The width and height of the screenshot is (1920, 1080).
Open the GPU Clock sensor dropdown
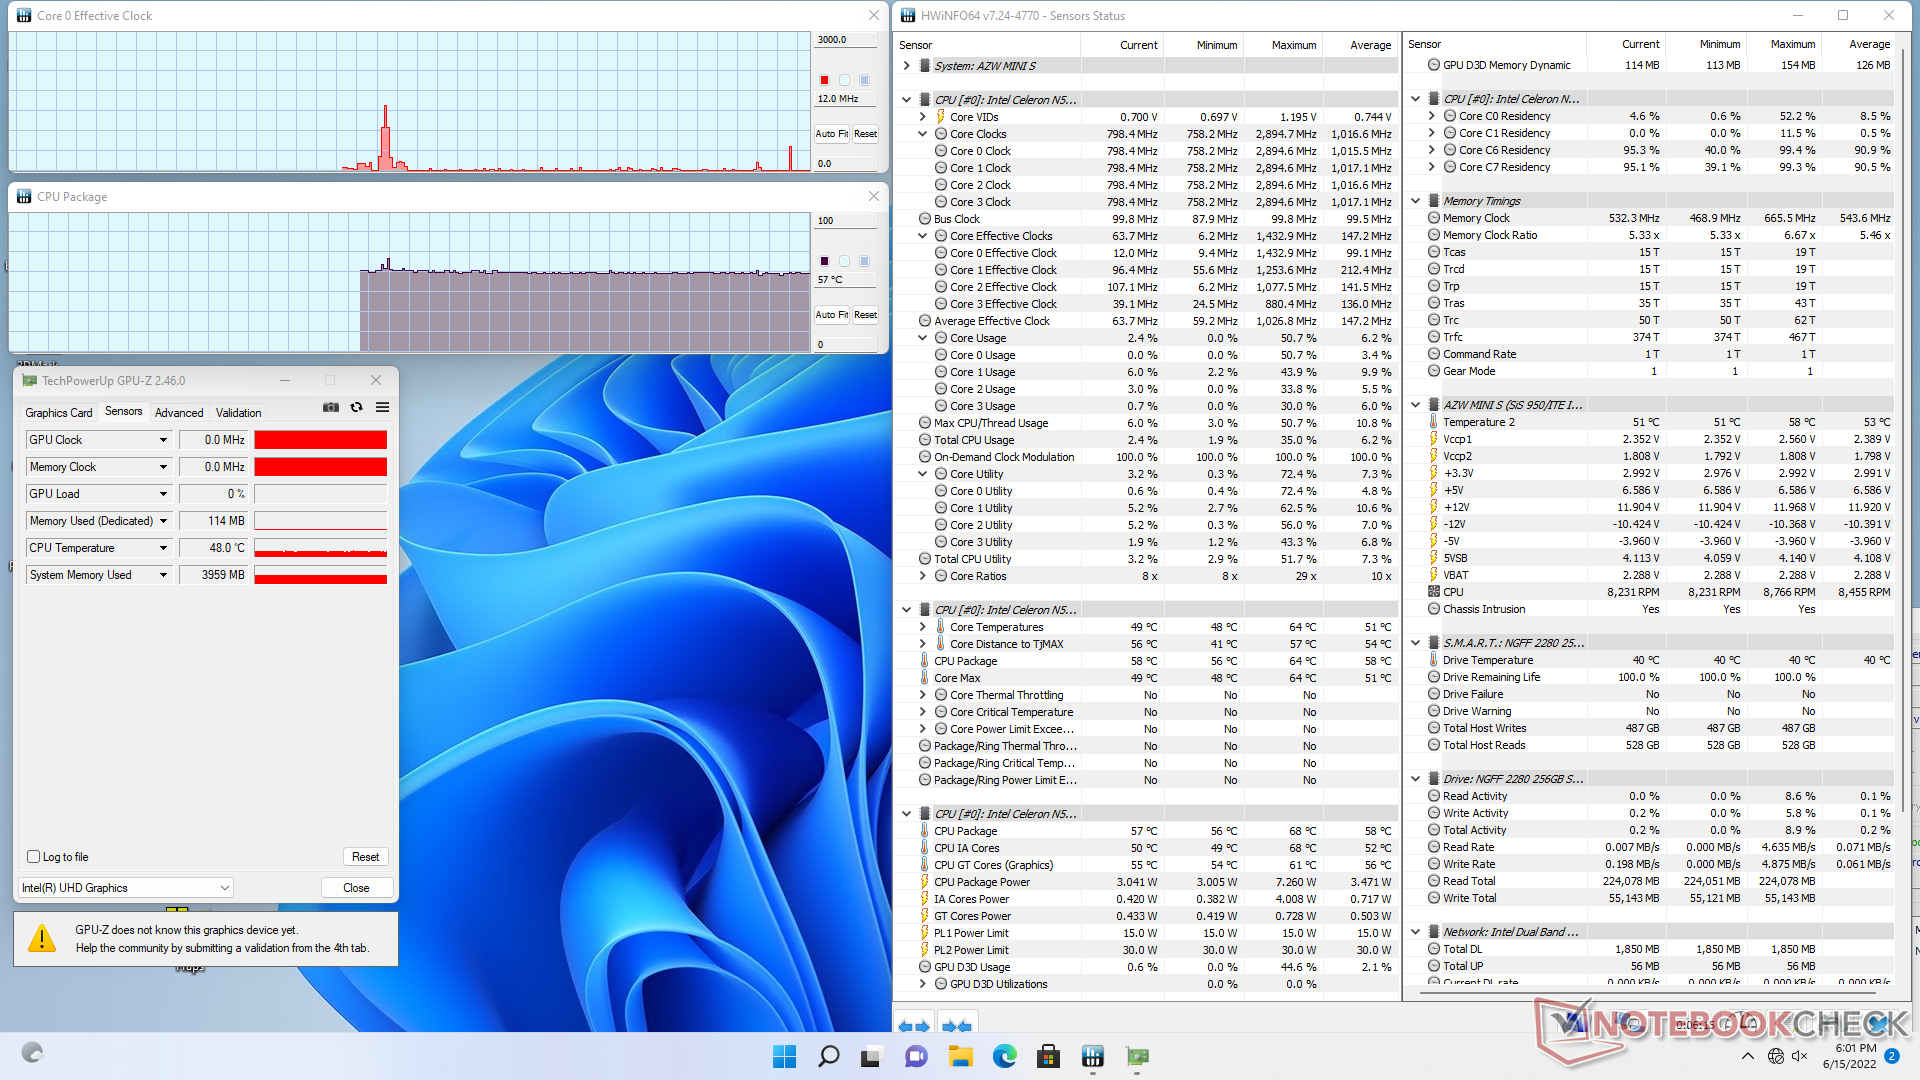(163, 440)
